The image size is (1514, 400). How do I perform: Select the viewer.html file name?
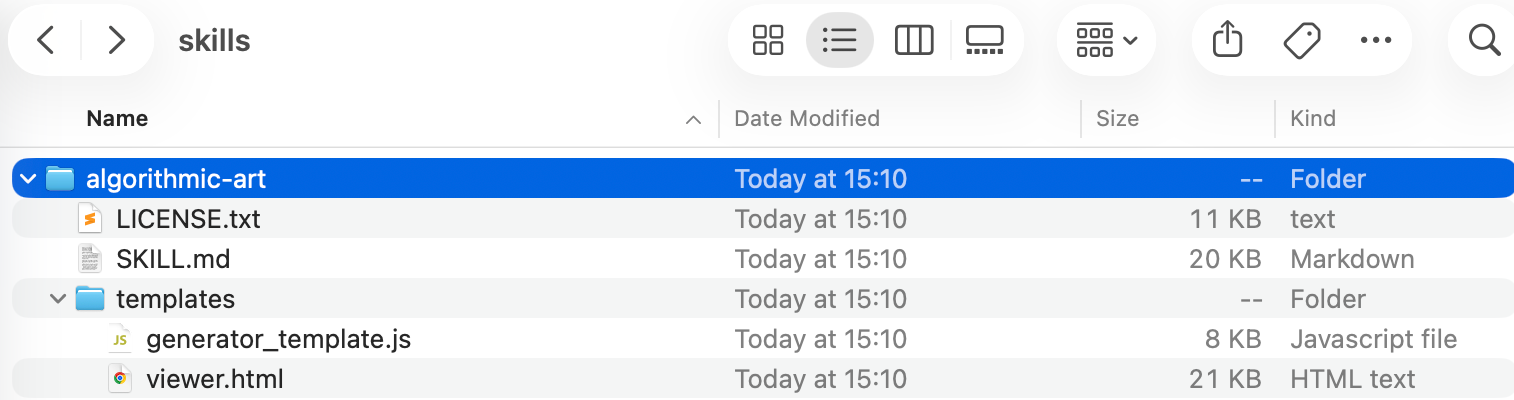click(x=215, y=379)
